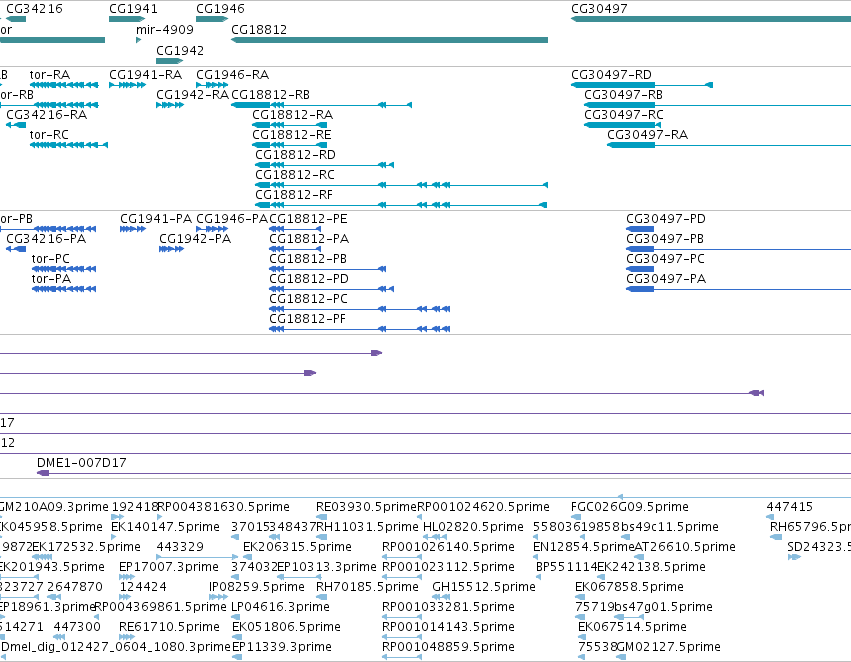
Task: Select the CG1946 gene feature
Action: point(212,19)
